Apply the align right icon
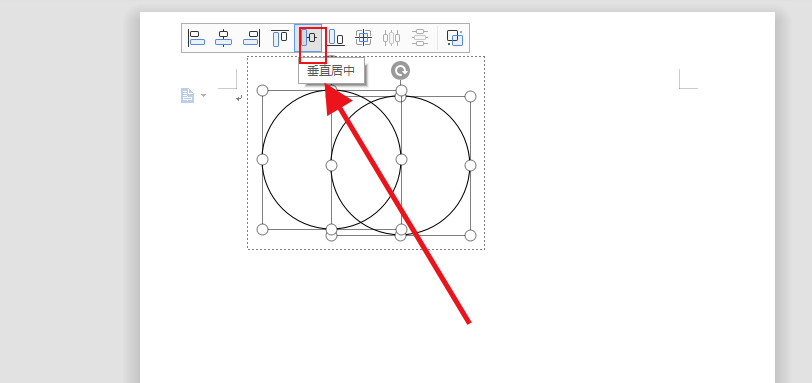Screen dimensions: 812x383 pos(252,38)
